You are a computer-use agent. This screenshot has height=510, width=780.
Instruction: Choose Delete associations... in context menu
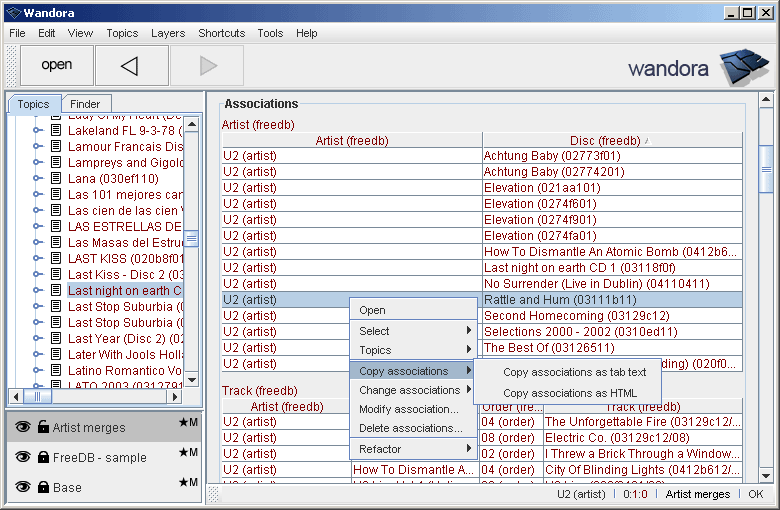pos(414,428)
